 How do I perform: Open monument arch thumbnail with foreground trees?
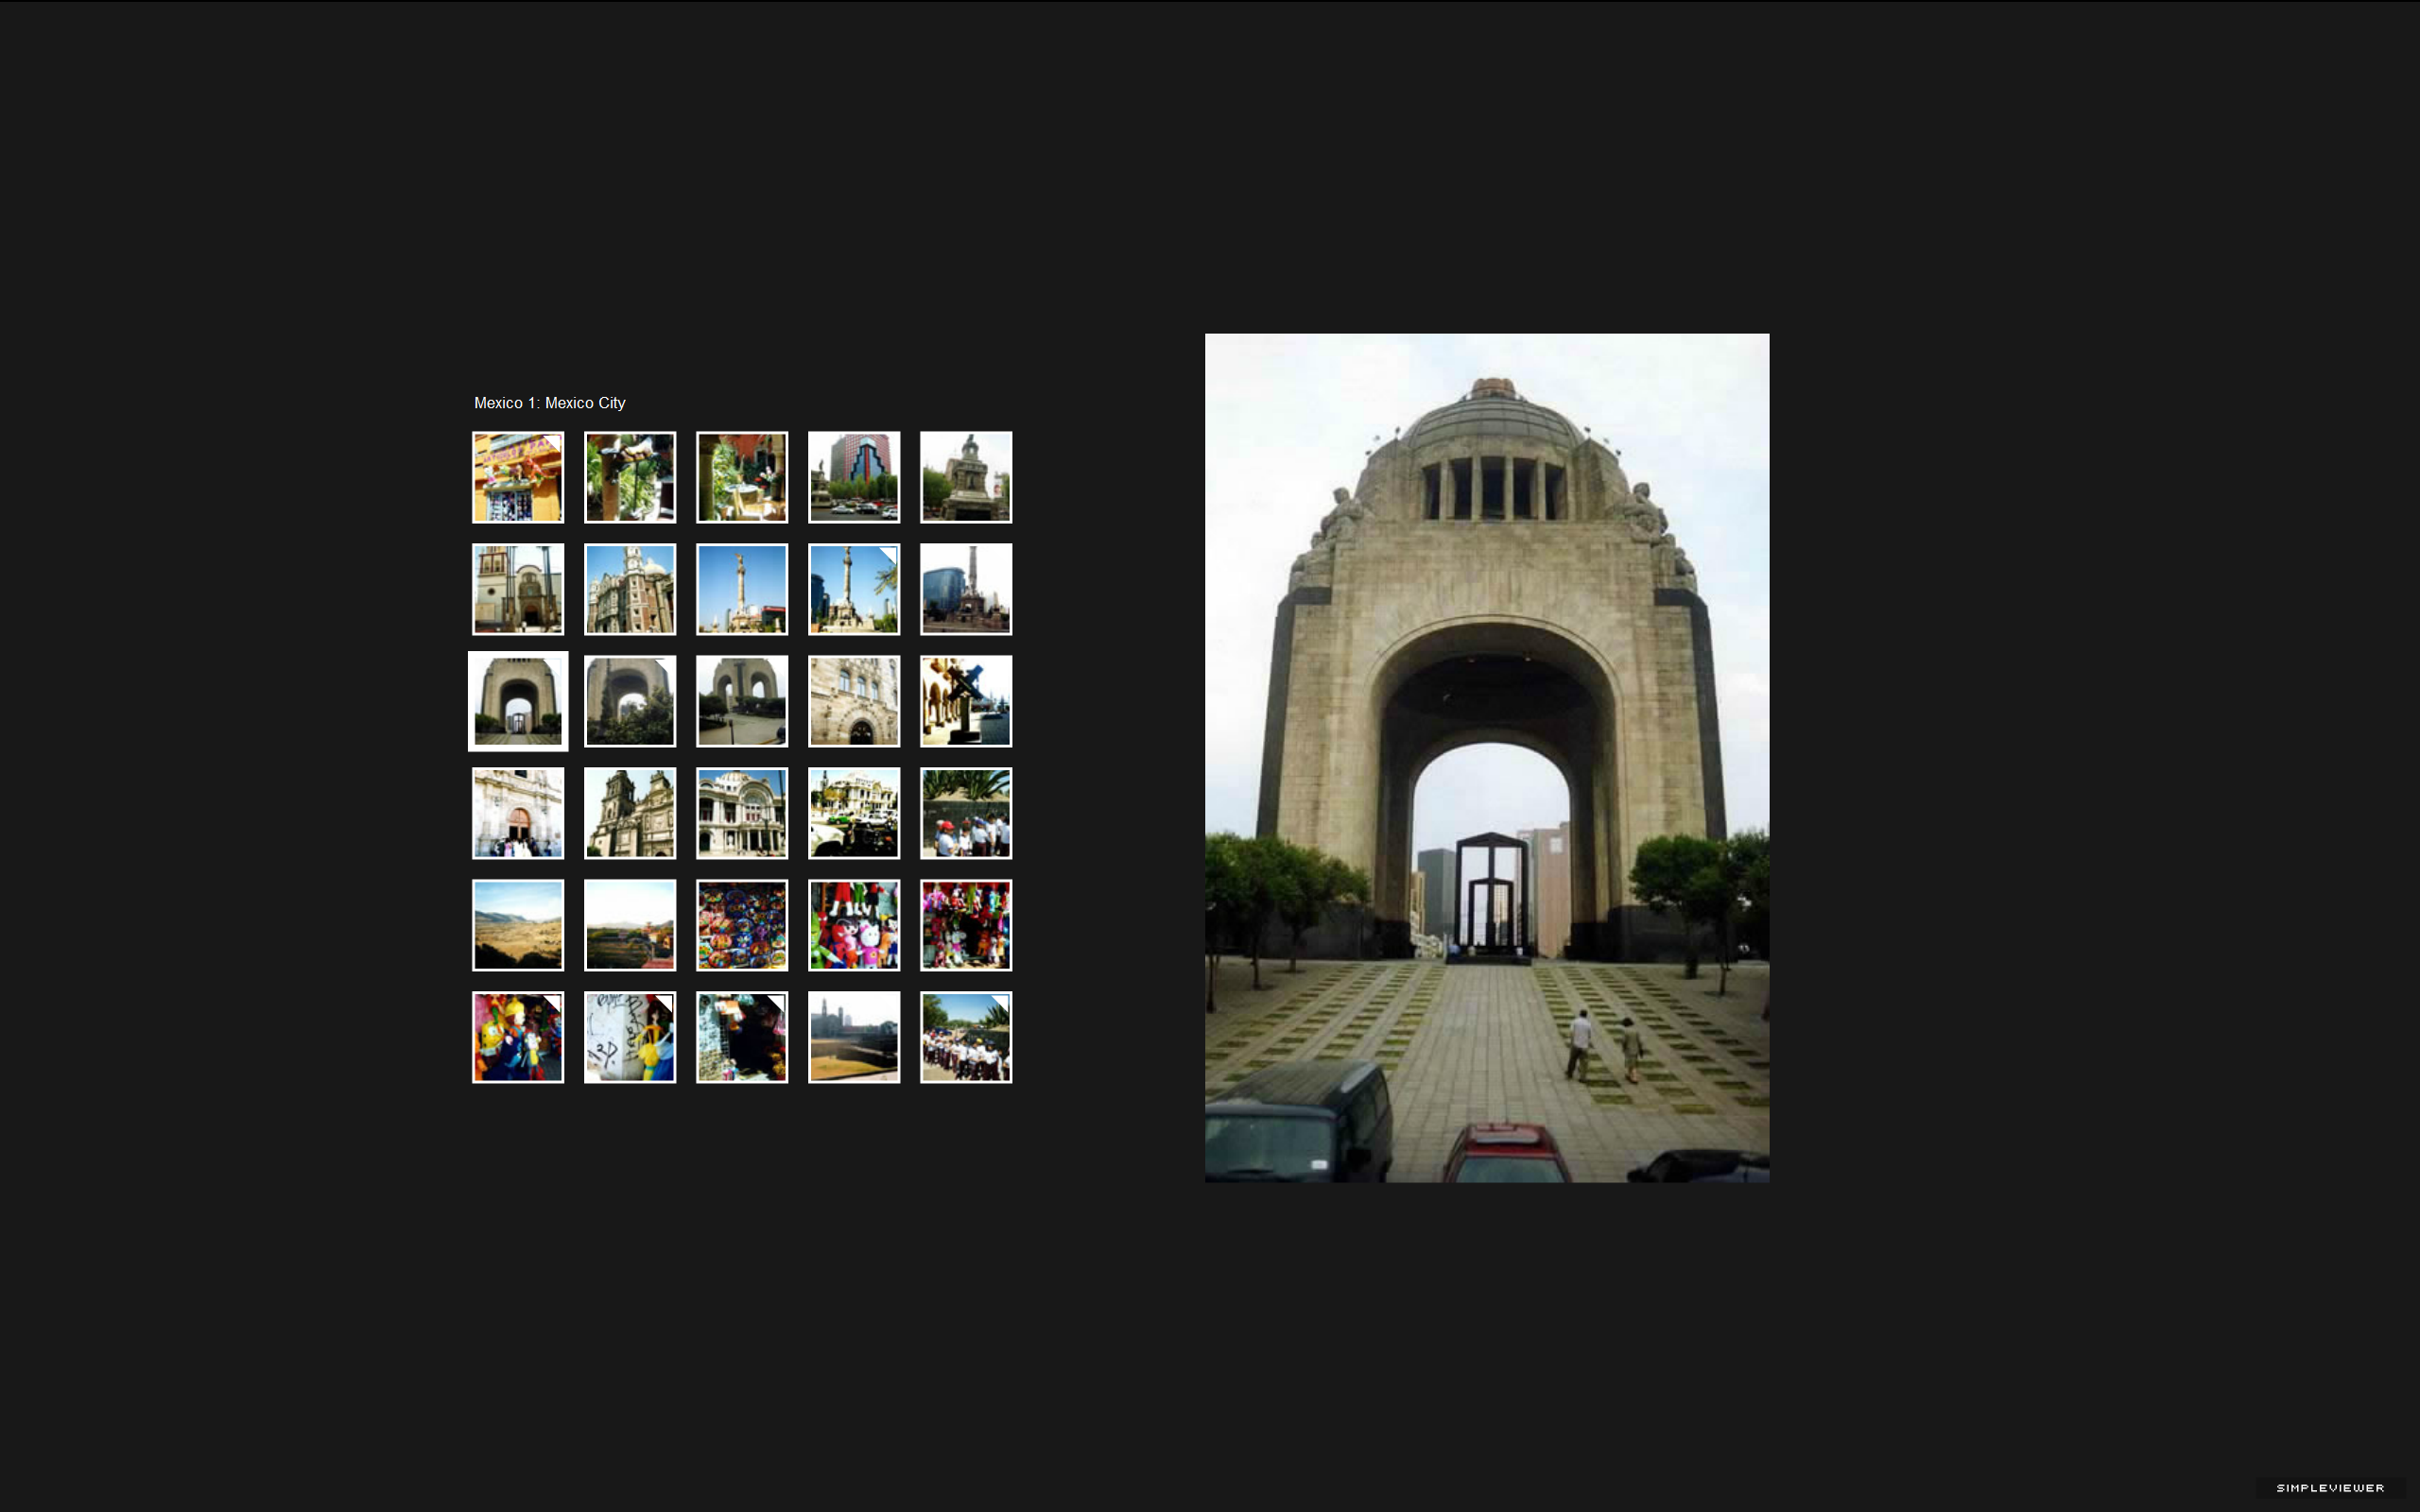click(630, 701)
